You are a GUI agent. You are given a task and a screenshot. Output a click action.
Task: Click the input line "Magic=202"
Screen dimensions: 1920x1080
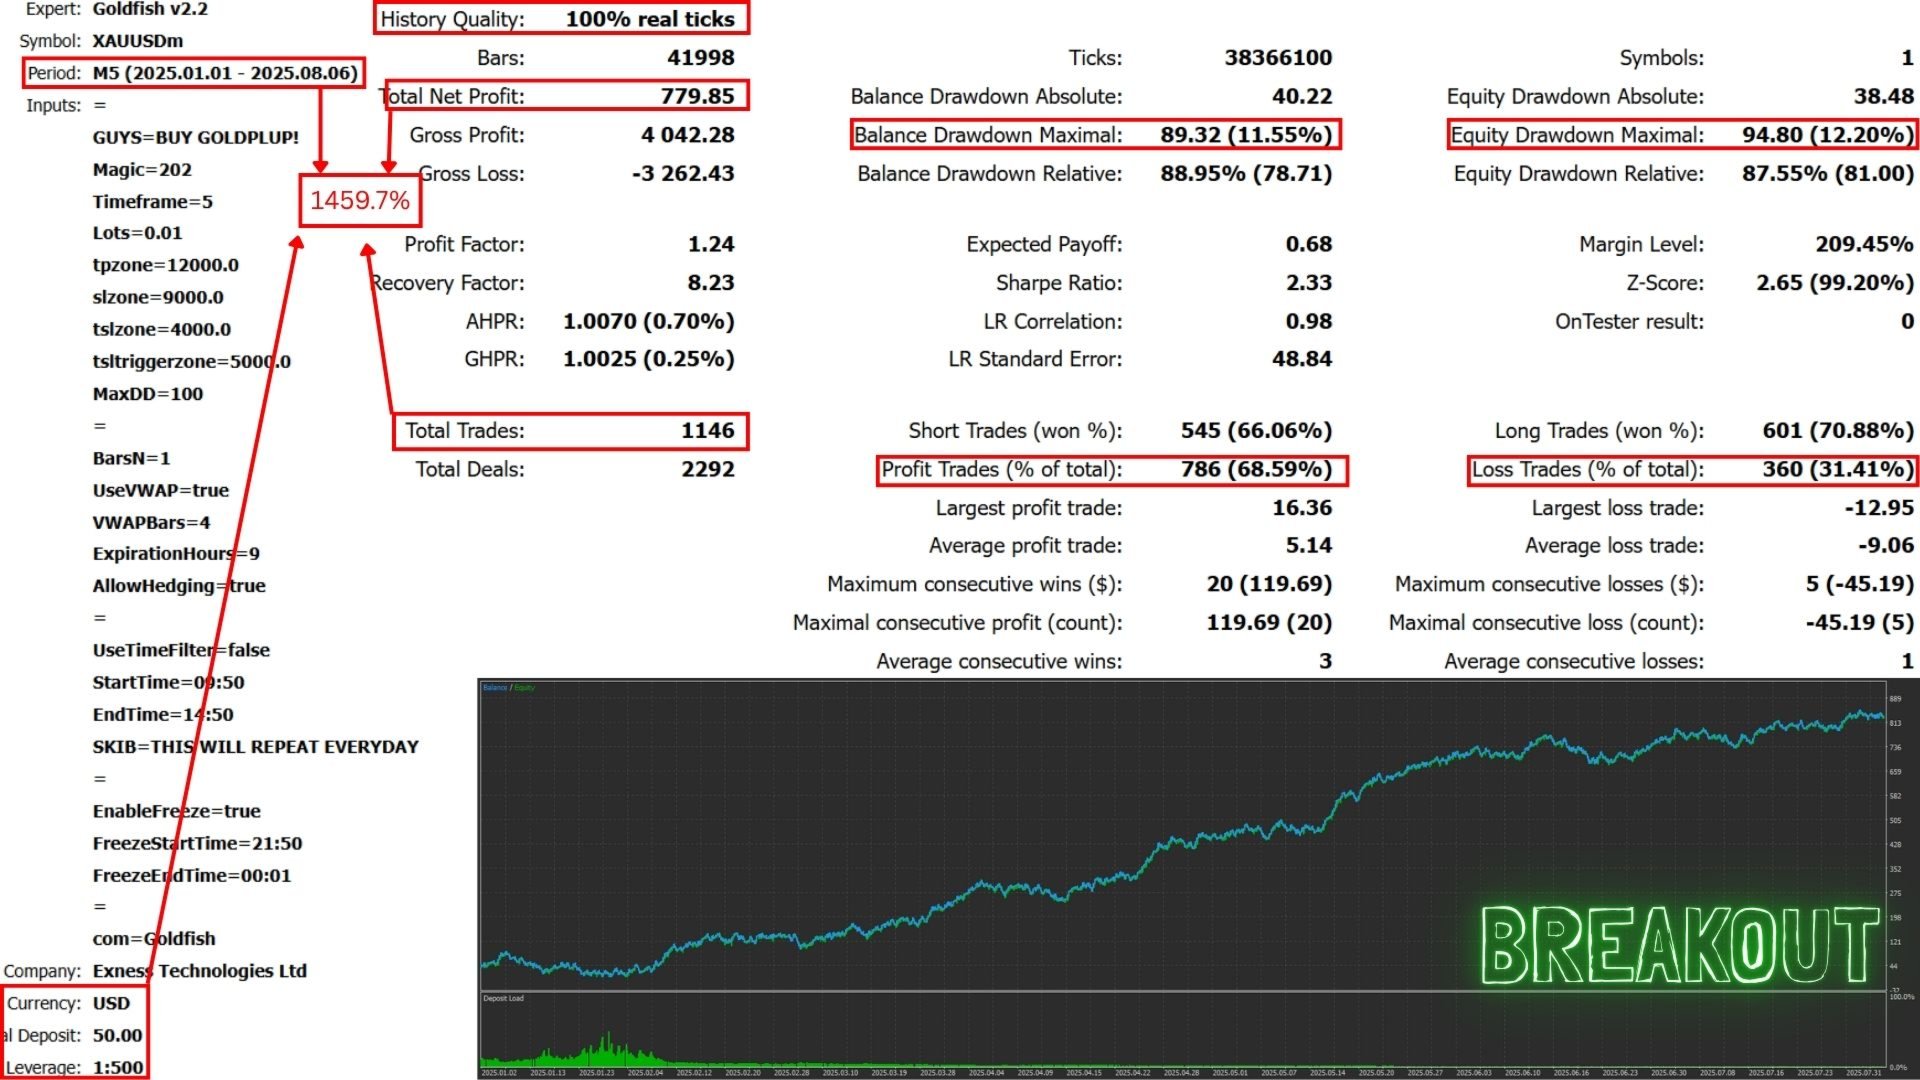tap(142, 170)
